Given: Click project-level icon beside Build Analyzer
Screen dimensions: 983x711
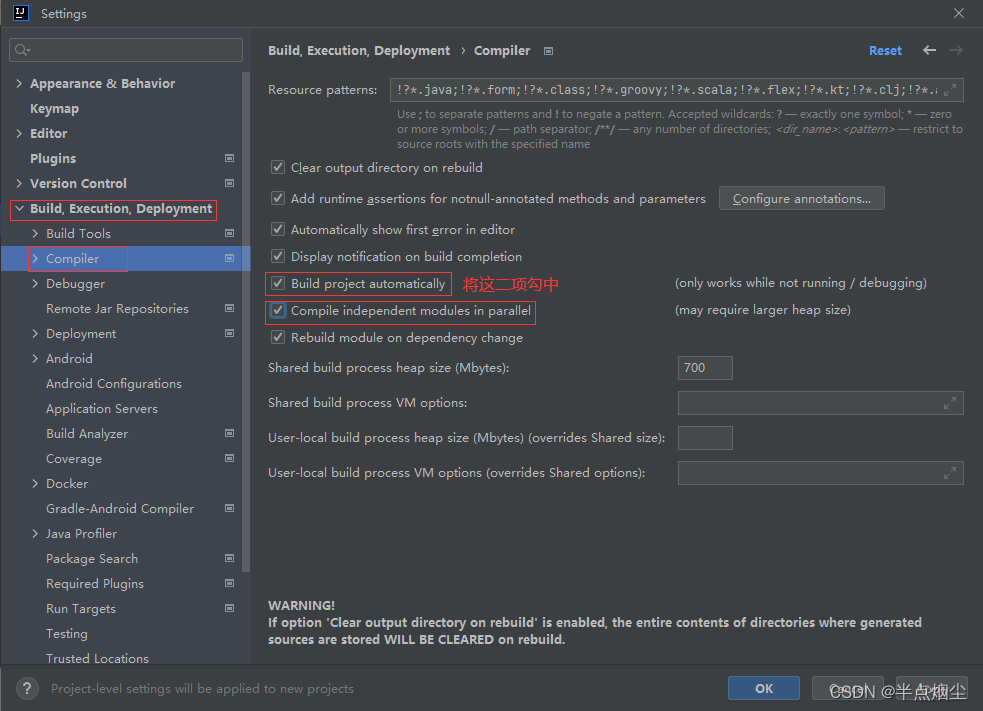Looking at the screenshot, I should [x=229, y=433].
